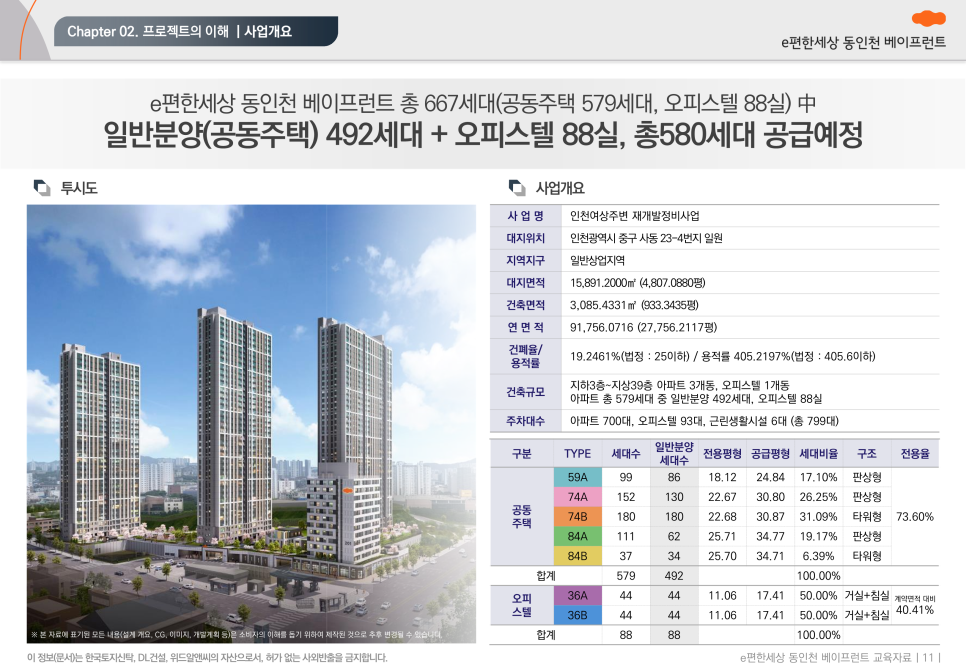
Task: Click the 73.60% exclusive-use ratio cell
Action: click(x=915, y=516)
